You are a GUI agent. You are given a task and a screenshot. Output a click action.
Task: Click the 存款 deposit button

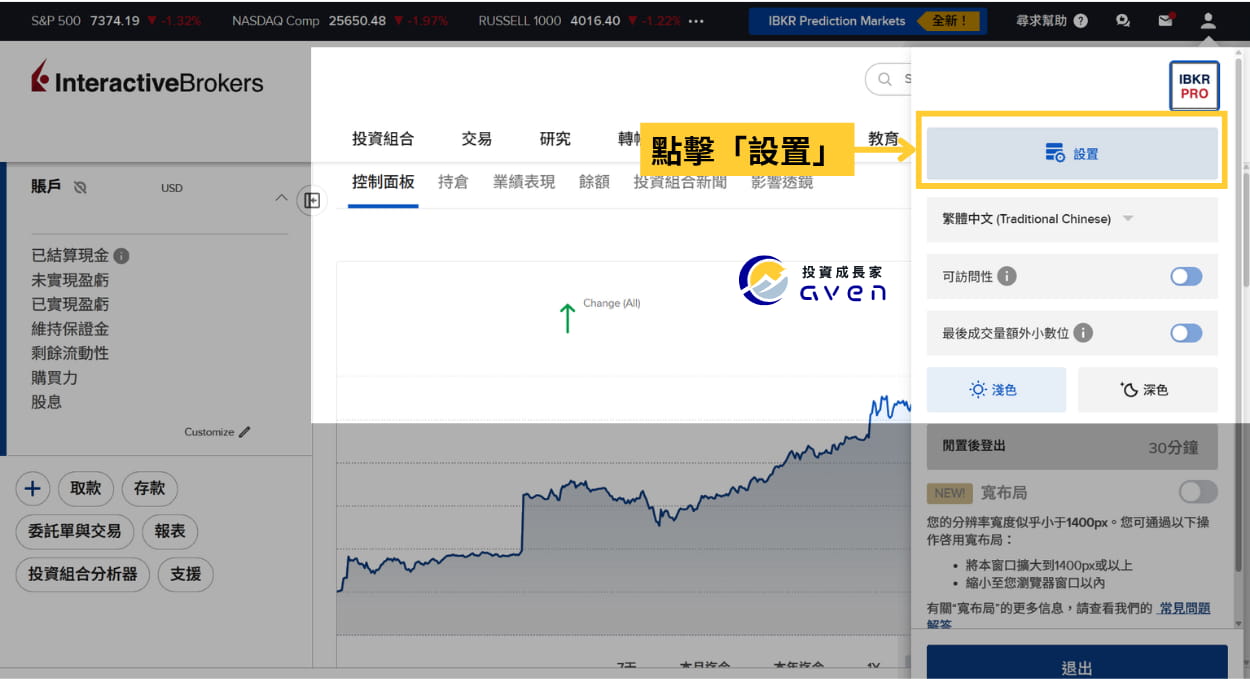tap(150, 488)
